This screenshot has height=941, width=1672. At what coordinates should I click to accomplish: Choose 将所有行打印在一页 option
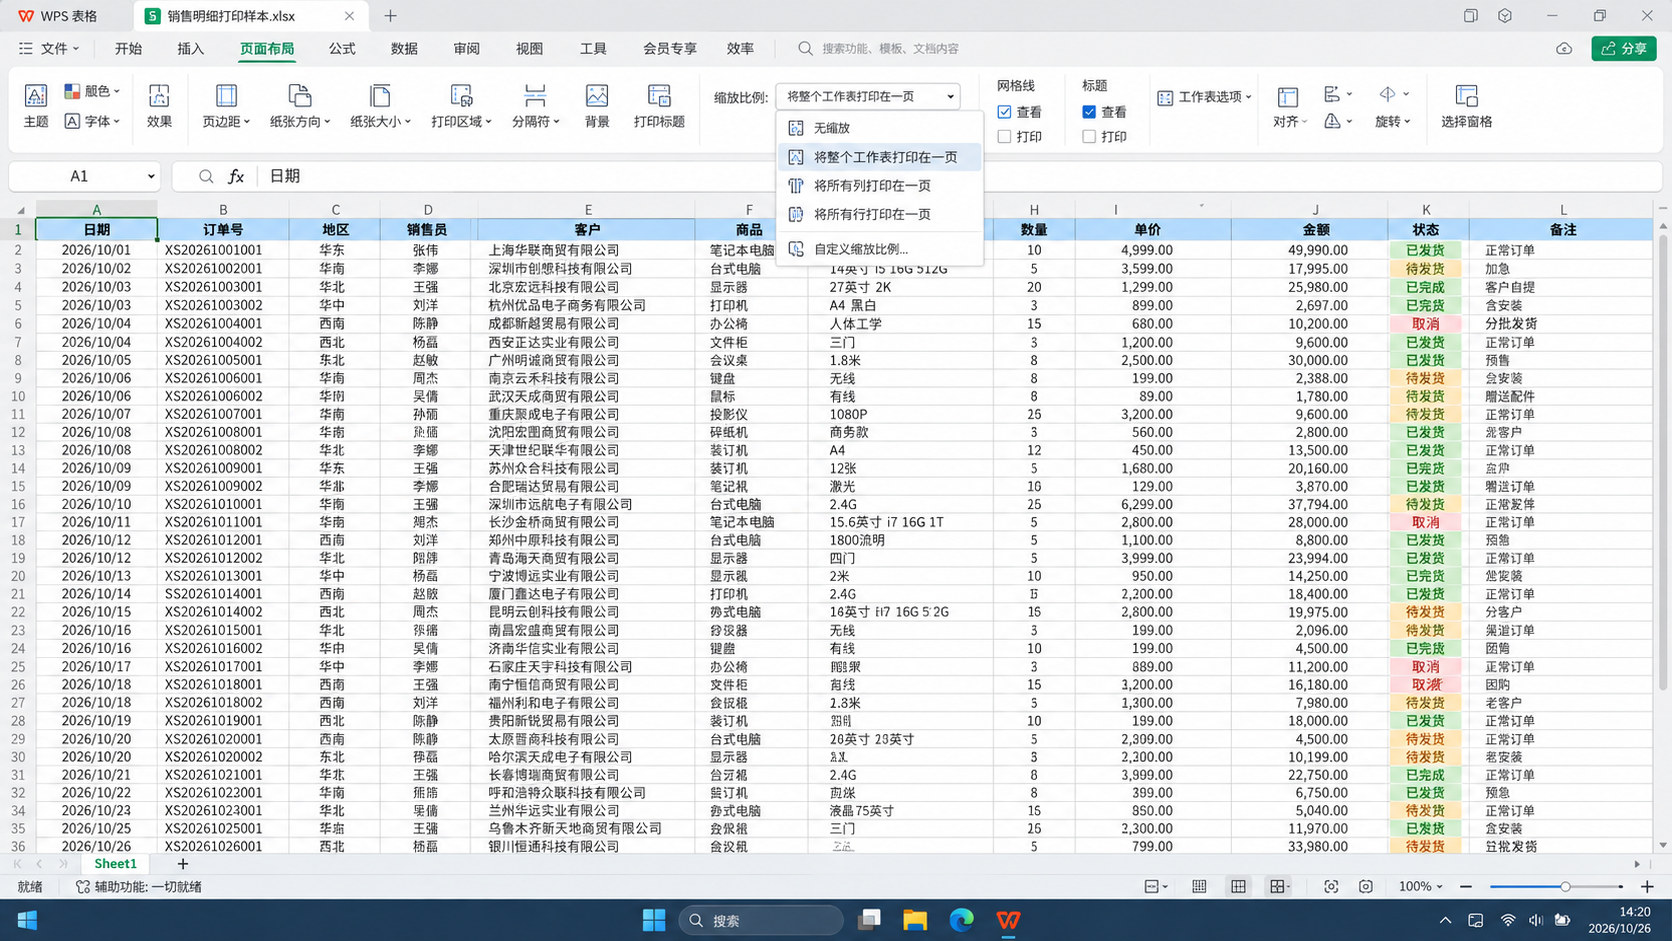(x=880, y=214)
